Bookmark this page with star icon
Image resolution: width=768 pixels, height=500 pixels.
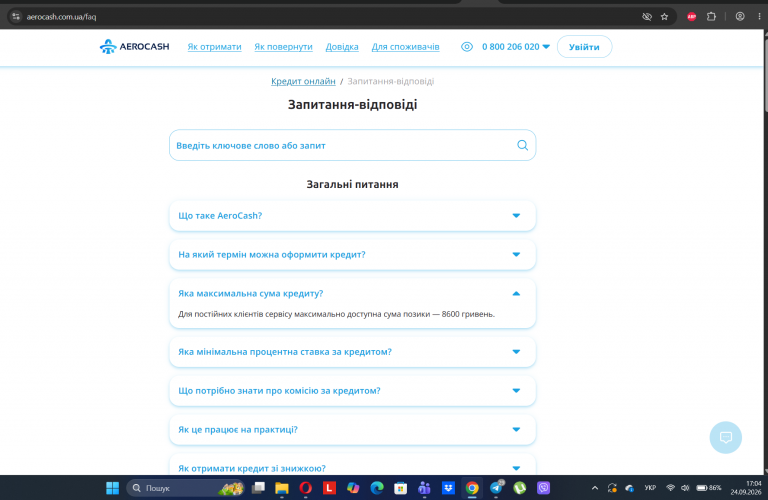pos(664,17)
